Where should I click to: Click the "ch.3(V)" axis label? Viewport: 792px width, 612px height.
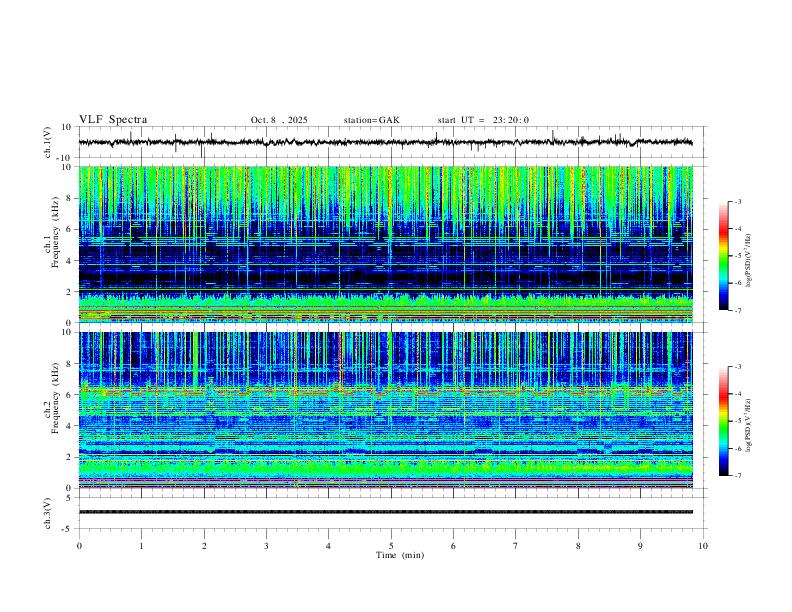[x=48, y=514]
